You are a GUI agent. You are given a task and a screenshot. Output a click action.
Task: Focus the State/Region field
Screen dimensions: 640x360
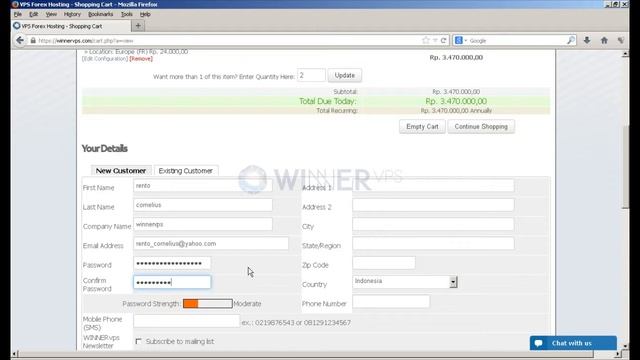pos(433,244)
